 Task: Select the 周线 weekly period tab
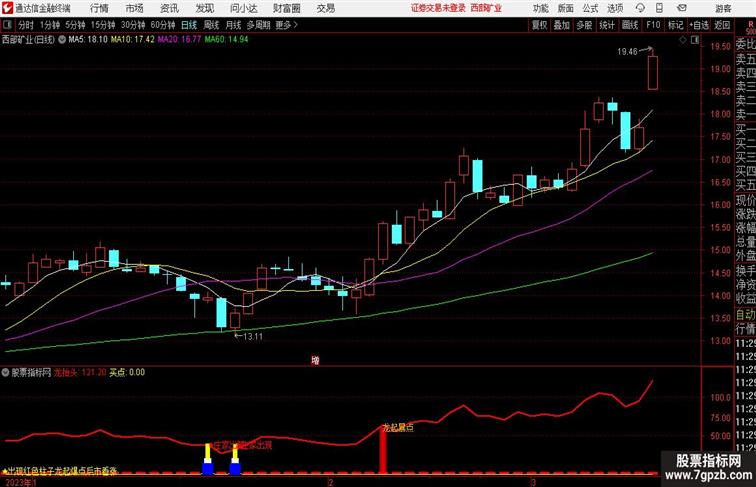(x=211, y=25)
